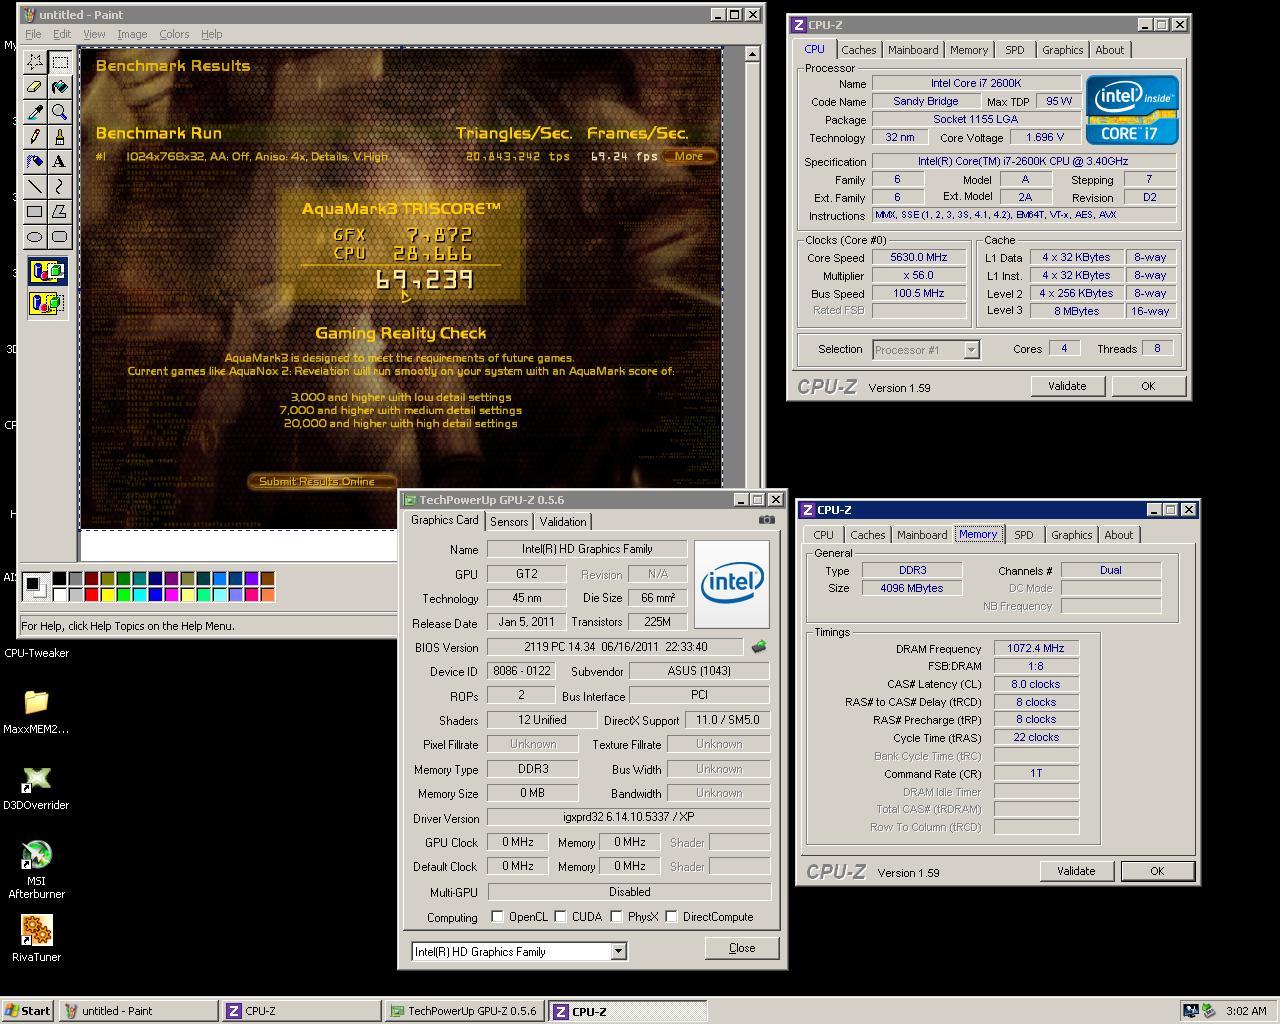Open Caches tab in top CPU-Z window
1280x1024 pixels.
coord(858,50)
